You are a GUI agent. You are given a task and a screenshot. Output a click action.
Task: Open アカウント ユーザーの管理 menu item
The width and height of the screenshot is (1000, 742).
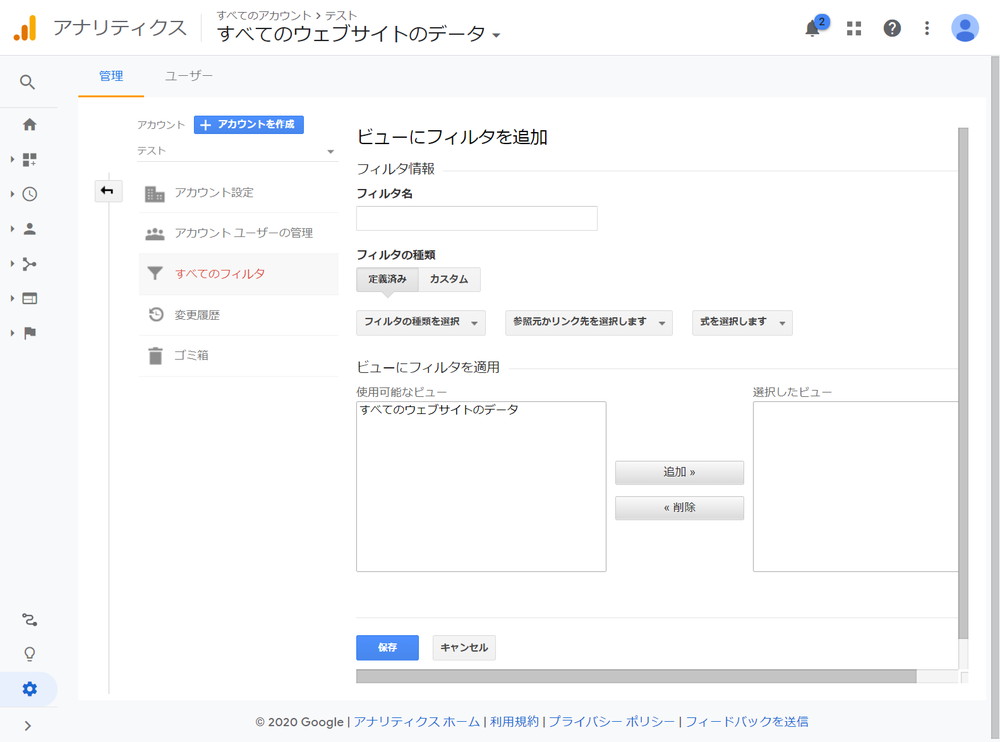(239, 234)
